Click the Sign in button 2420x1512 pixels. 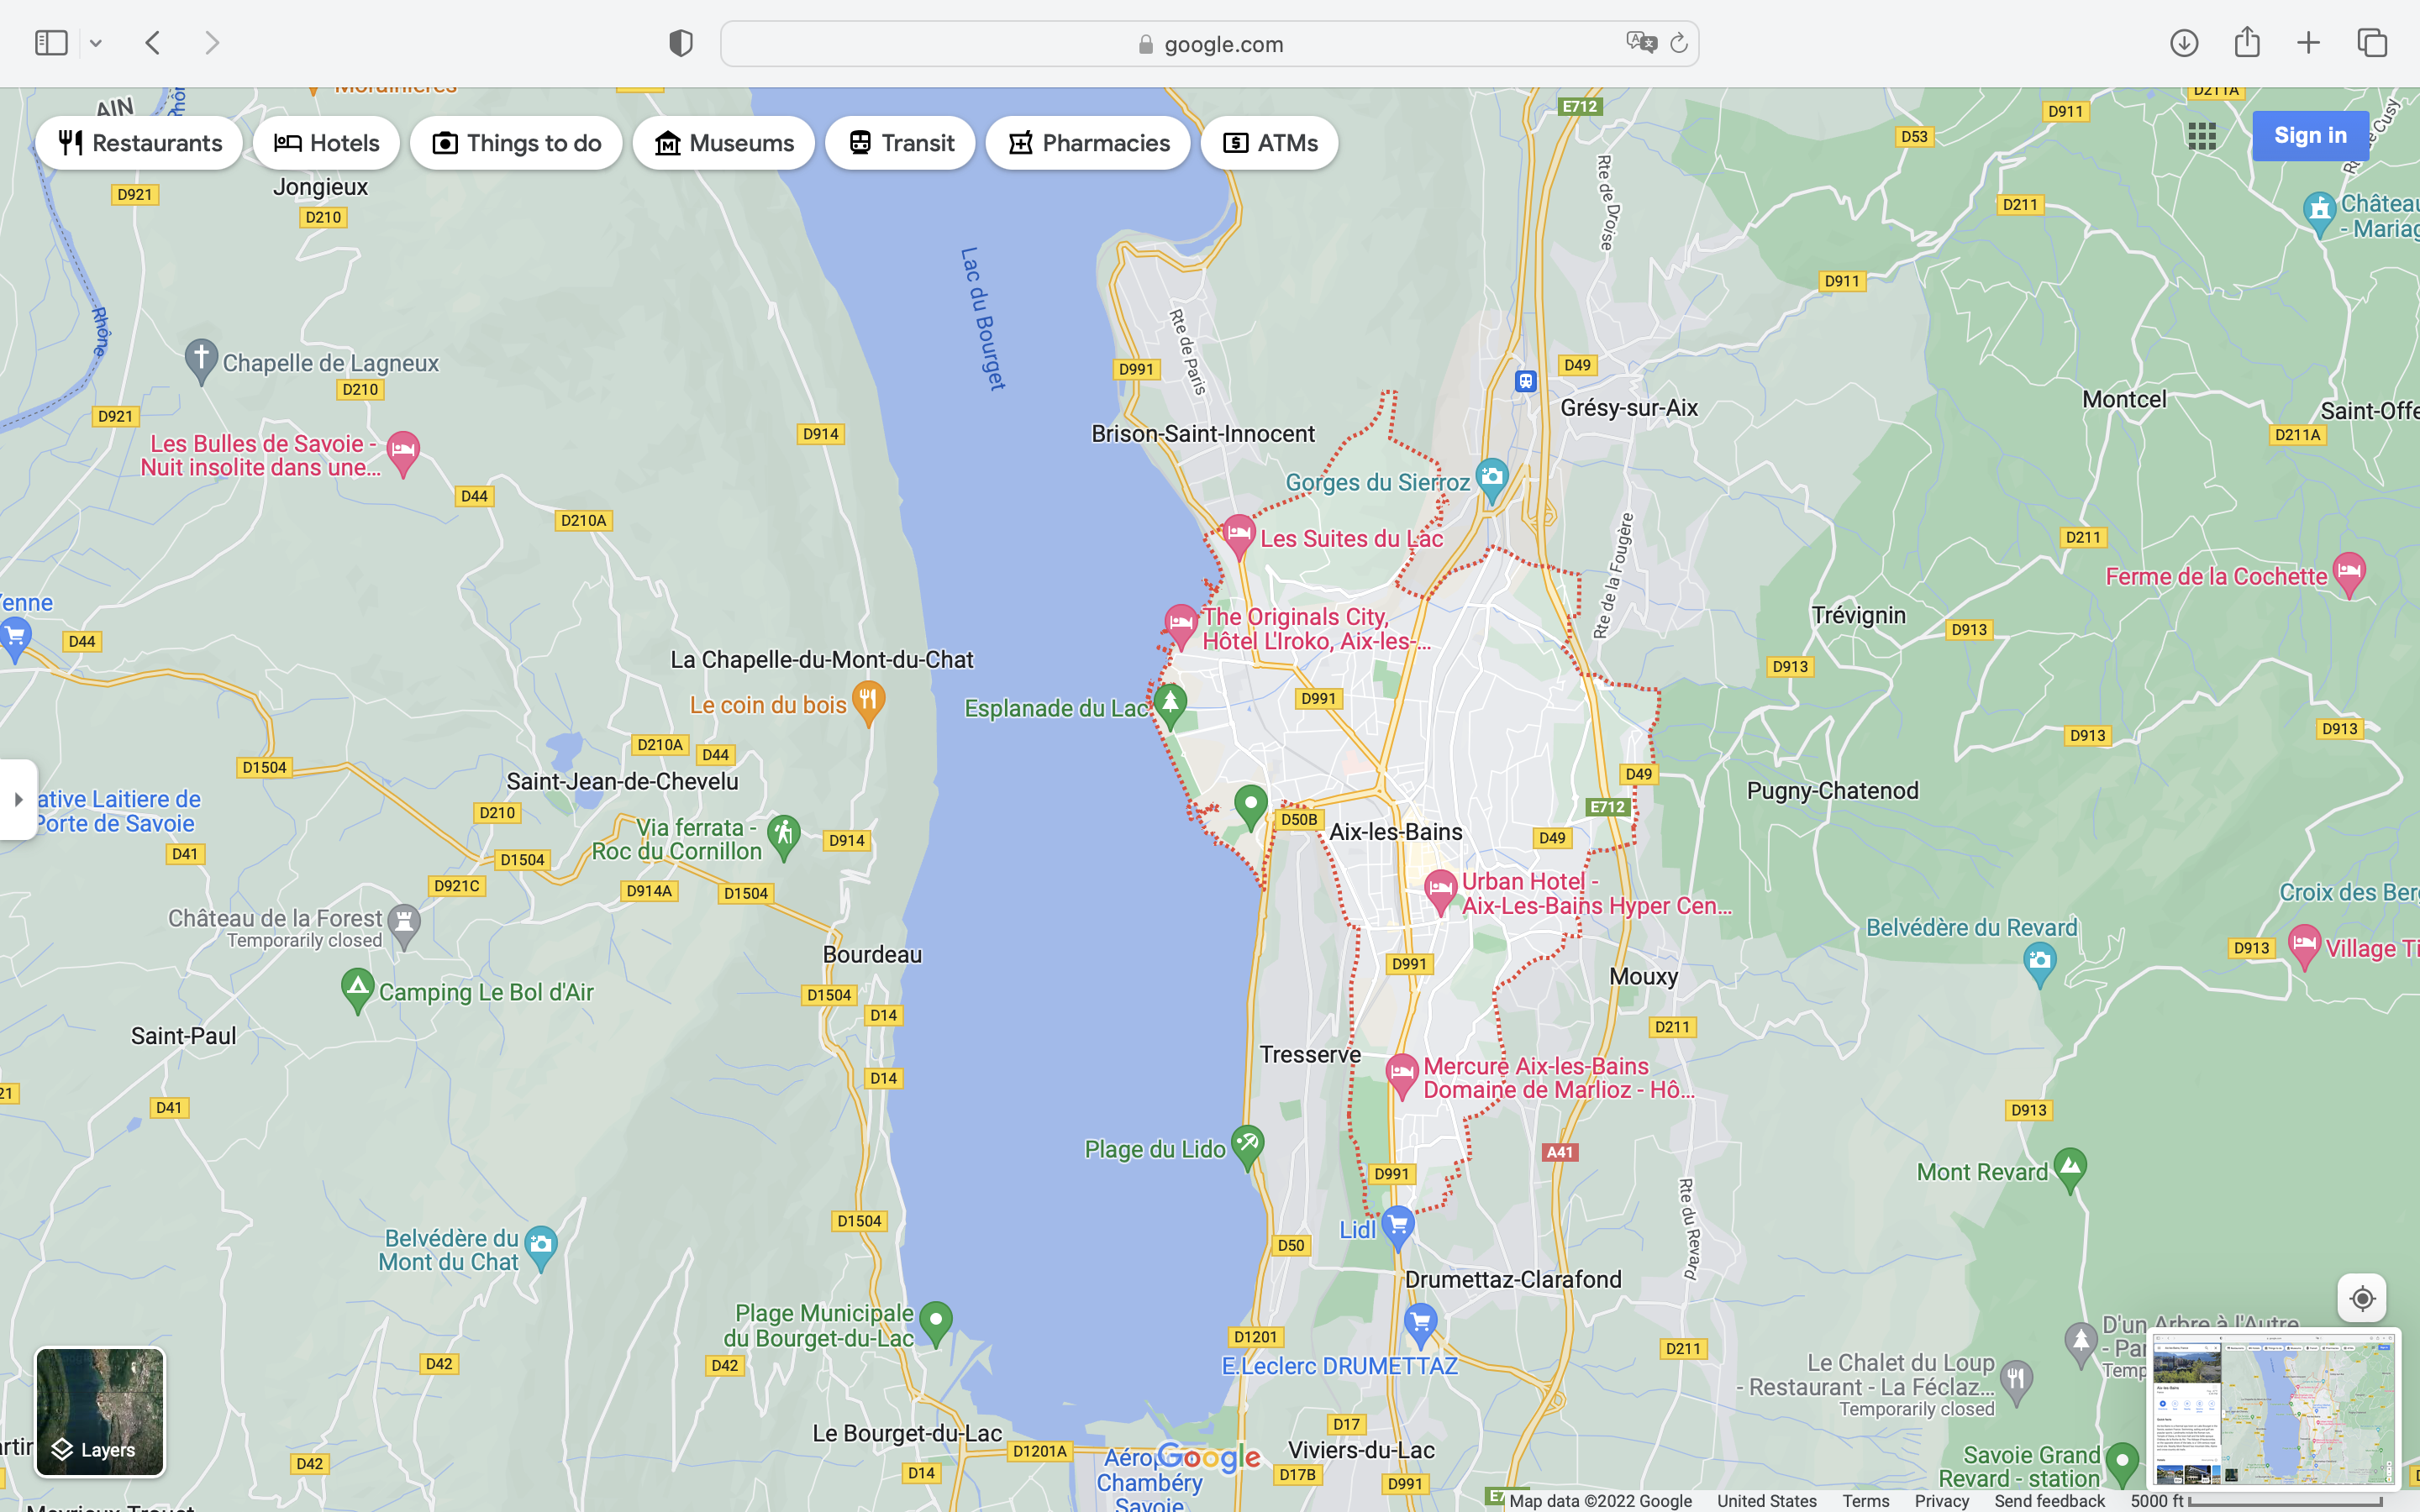(2309, 136)
